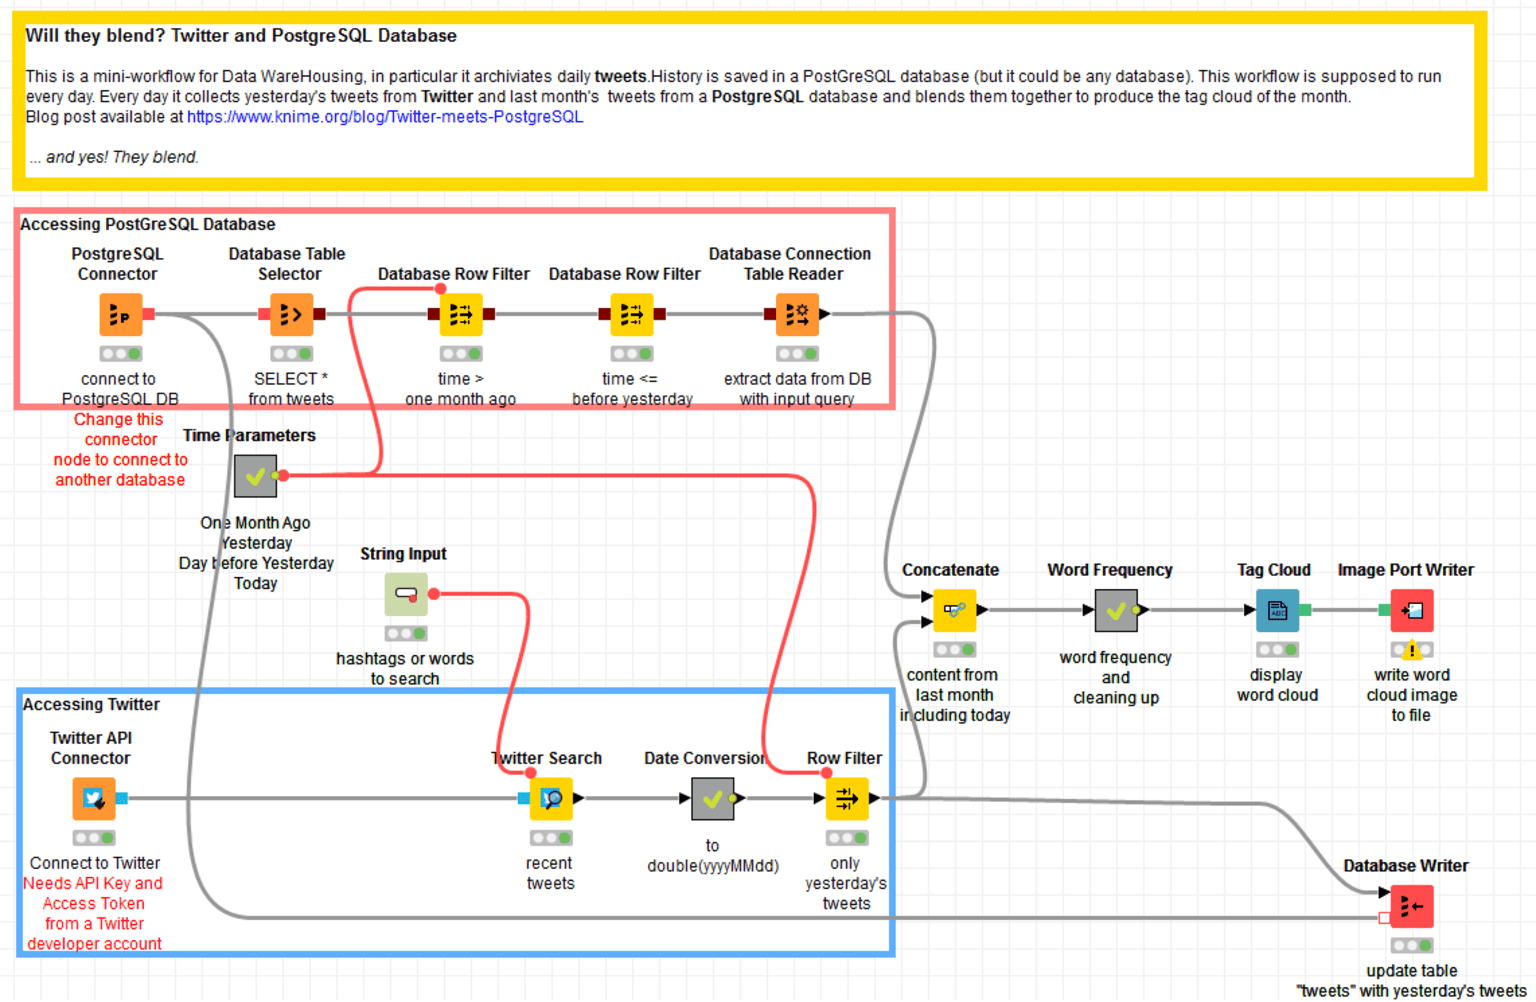Screen dimensions: 1536x1002
Task: Click the Image Port Writer warning status indicator
Action: [1412, 650]
